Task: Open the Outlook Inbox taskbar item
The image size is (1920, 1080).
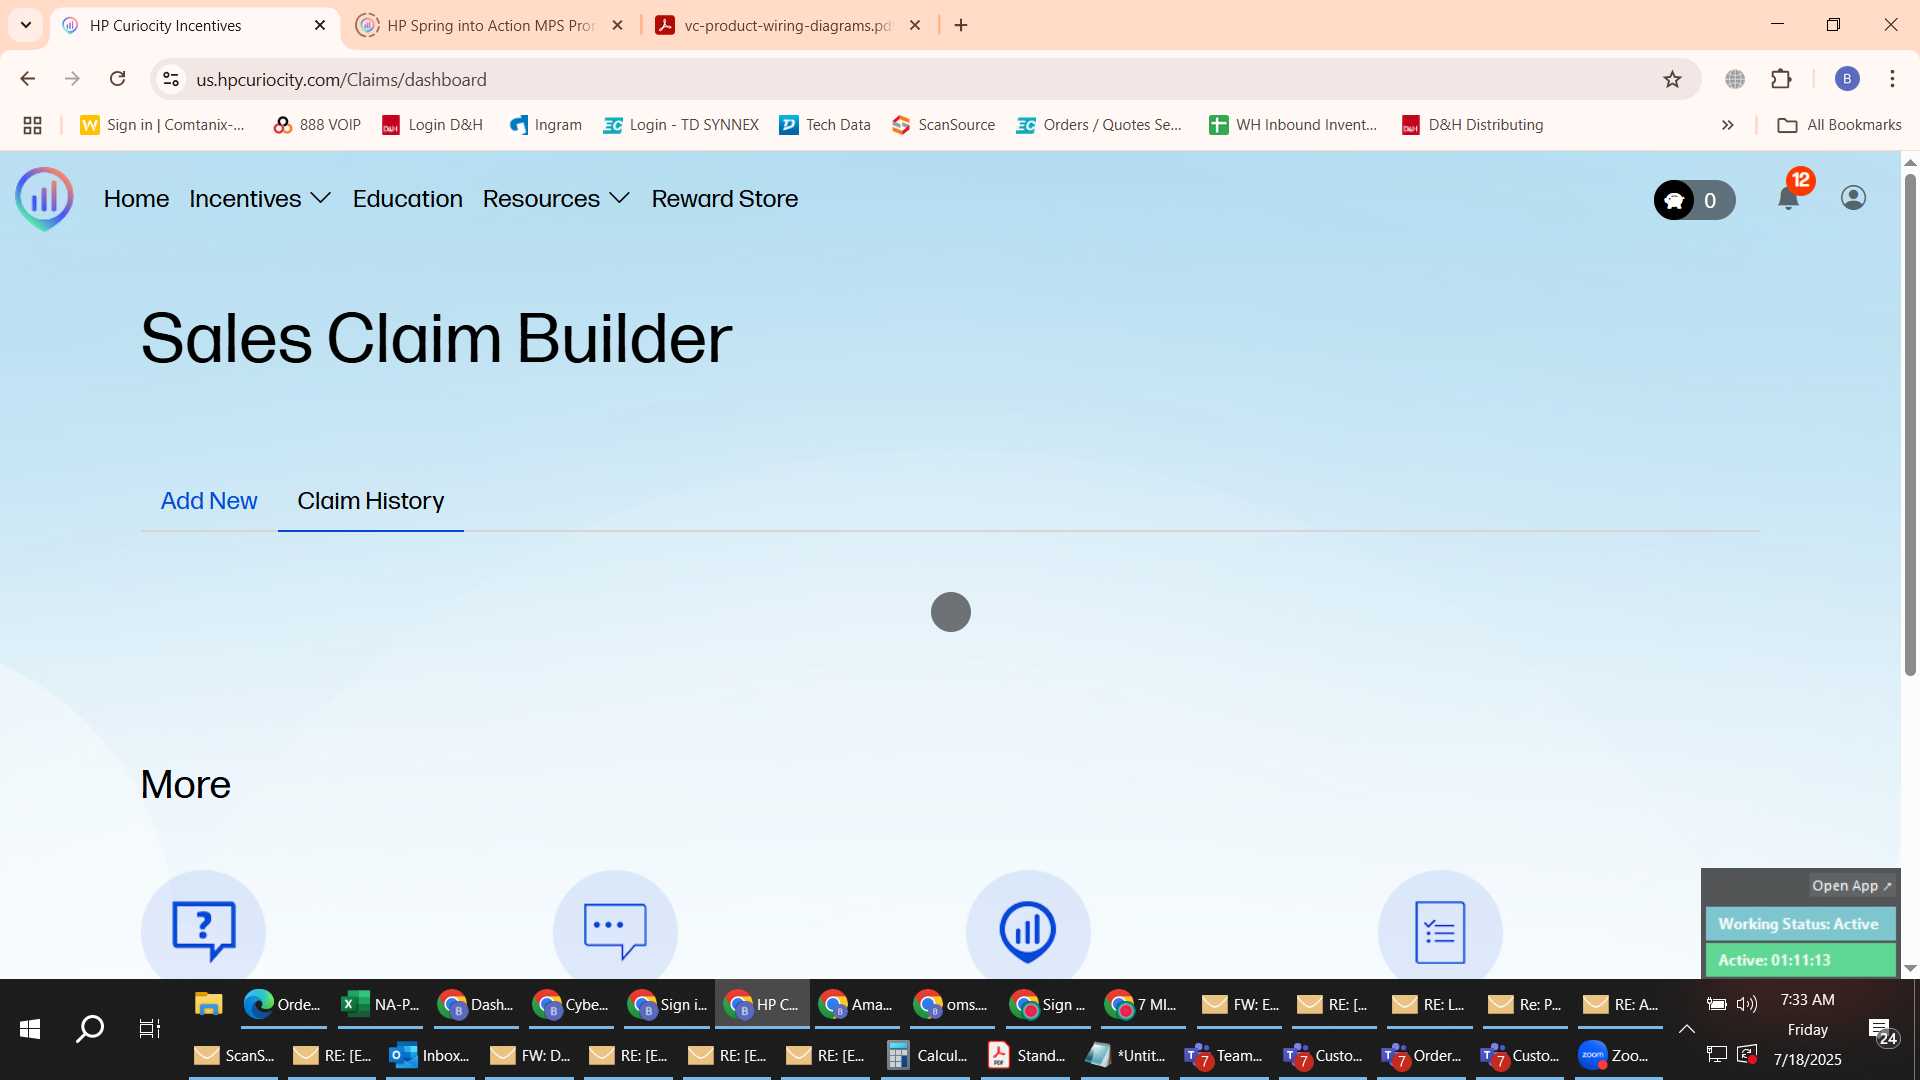Action: pos(430,1055)
